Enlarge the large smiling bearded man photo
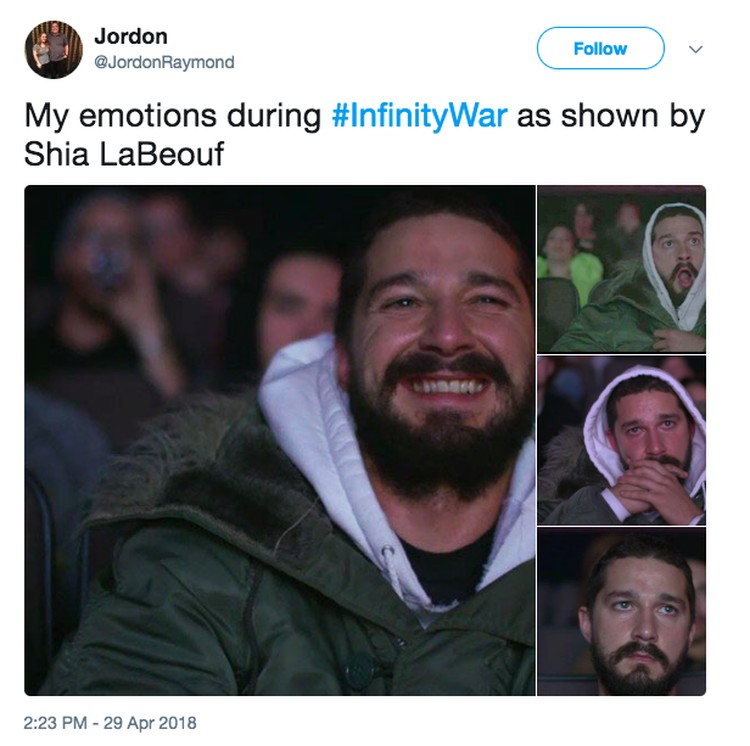 pos(280,440)
